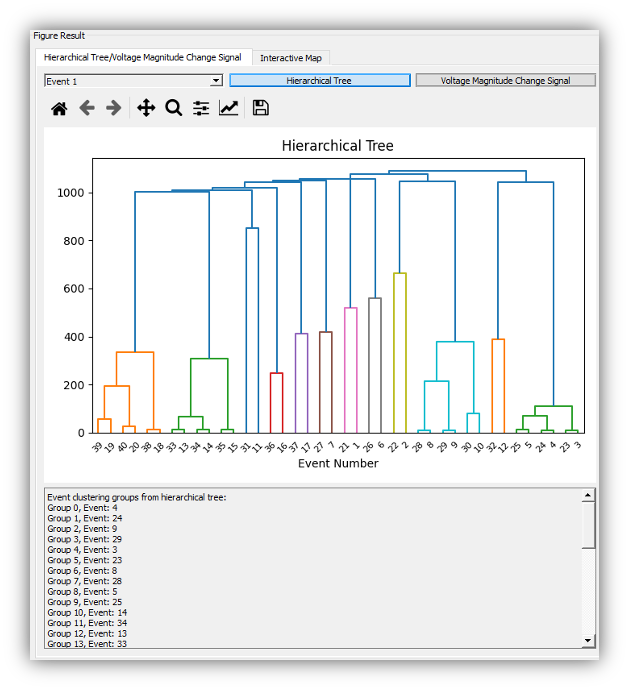630x690 pixels.
Task: Save the figure with the floppy disk icon
Action: 261,108
